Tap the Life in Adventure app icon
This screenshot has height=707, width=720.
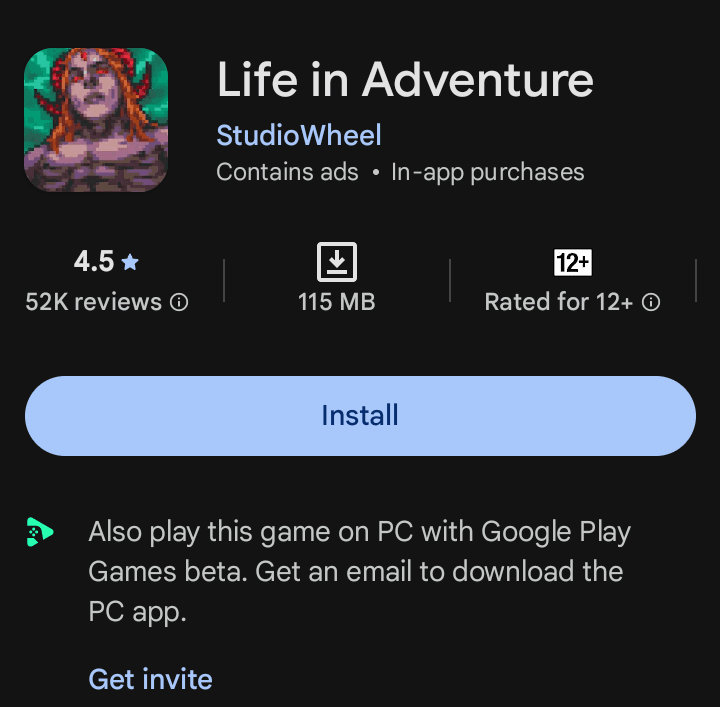pos(96,120)
